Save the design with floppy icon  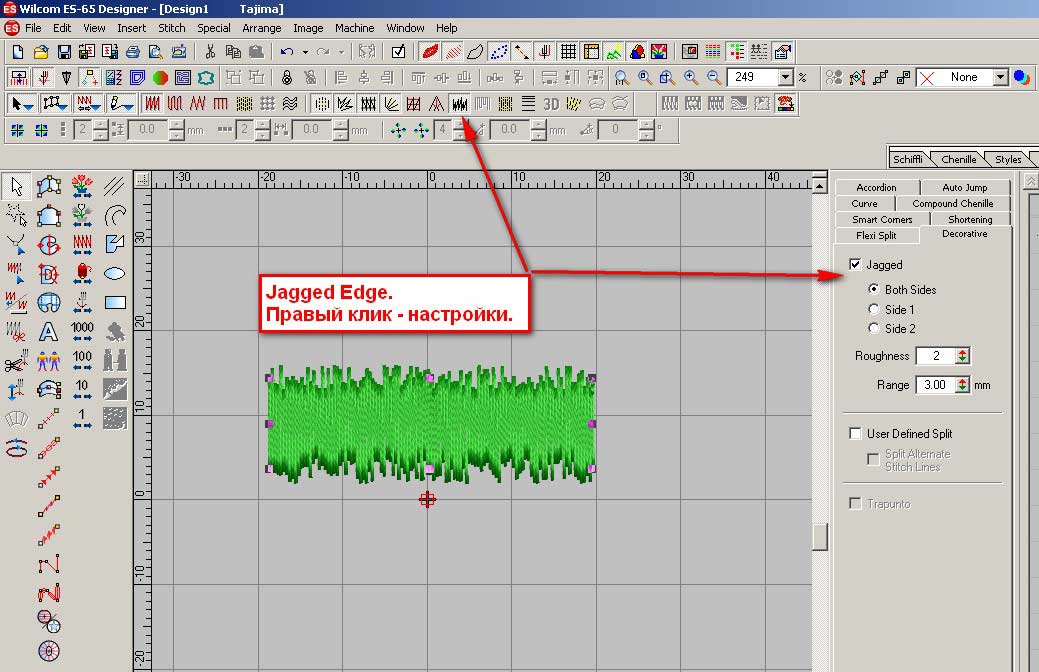click(64, 52)
